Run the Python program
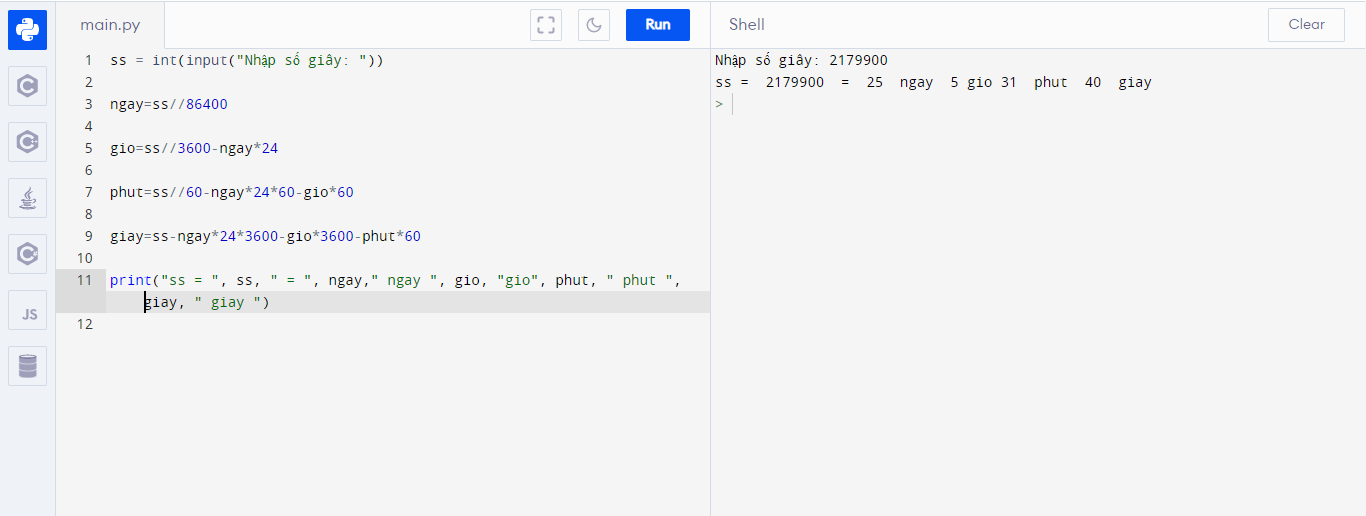Image resolution: width=1366 pixels, height=516 pixels. point(657,25)
